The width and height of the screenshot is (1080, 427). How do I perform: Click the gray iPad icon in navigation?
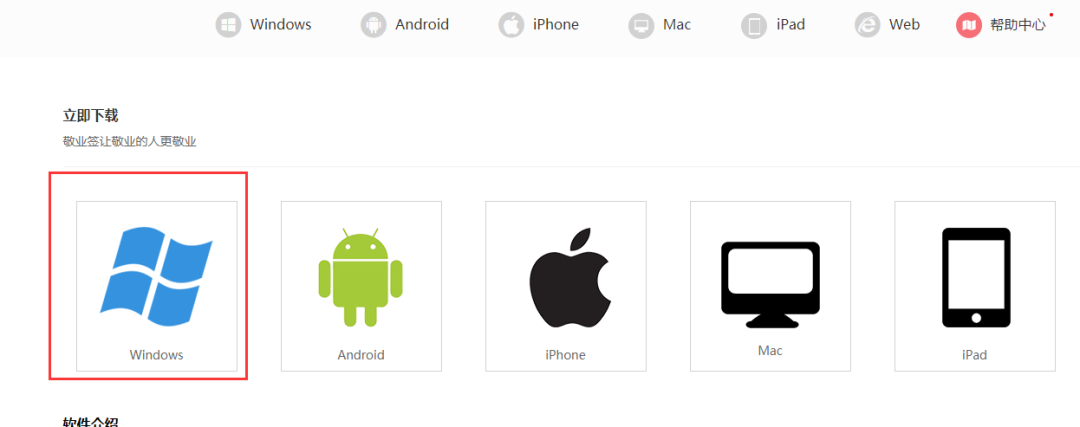coord(754,26)
